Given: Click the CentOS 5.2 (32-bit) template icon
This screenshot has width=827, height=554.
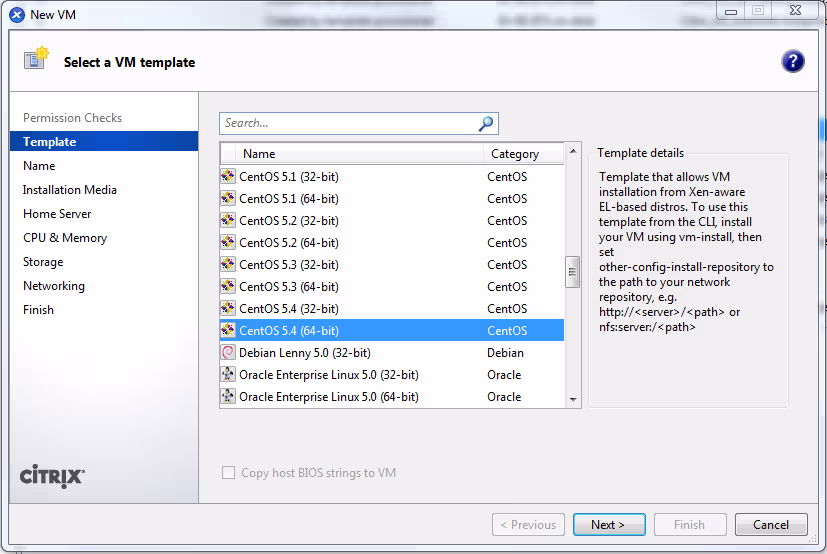Looking at the screenshot, I should click(x=228, y=221).
